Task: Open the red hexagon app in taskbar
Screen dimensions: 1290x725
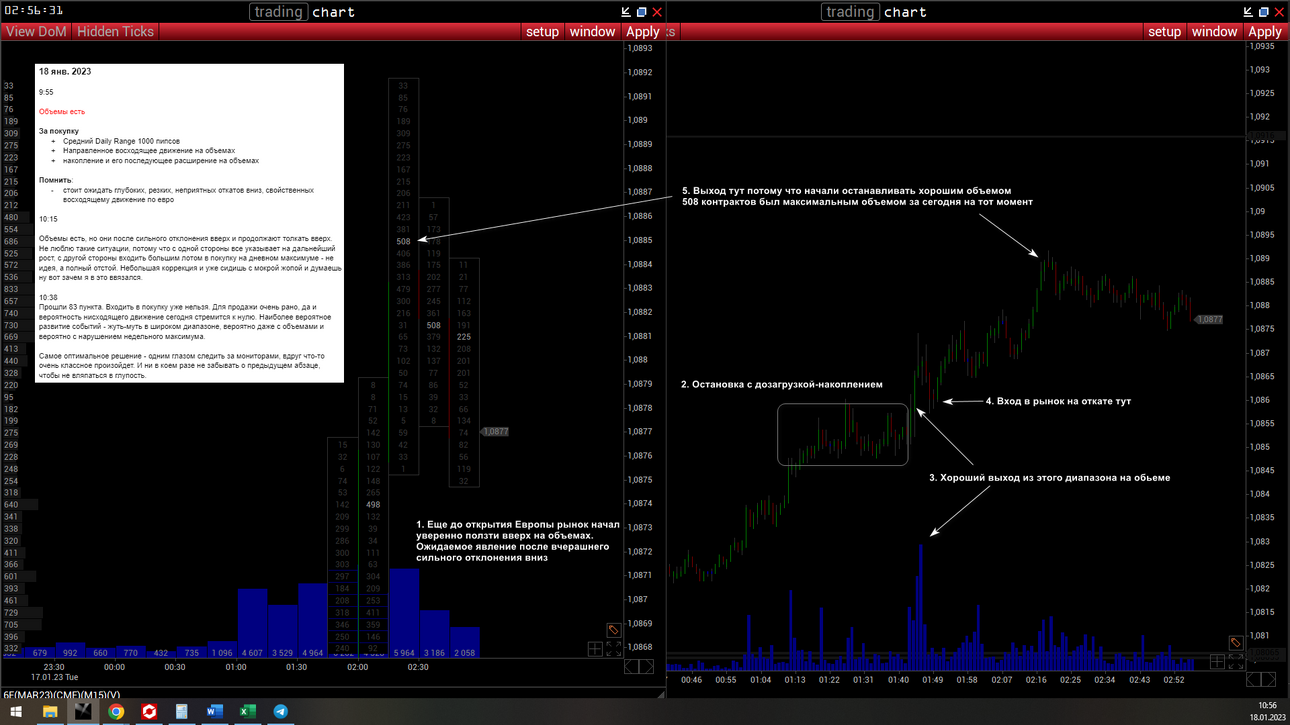Action: point(149,712)
